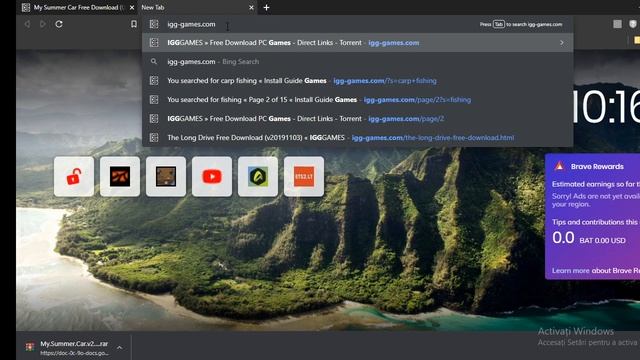Image resolution: width=640 pixels, height=360 pixels.
Task: Open The Long Drive Free Download suggestion
Action: [x=357, y=138]
